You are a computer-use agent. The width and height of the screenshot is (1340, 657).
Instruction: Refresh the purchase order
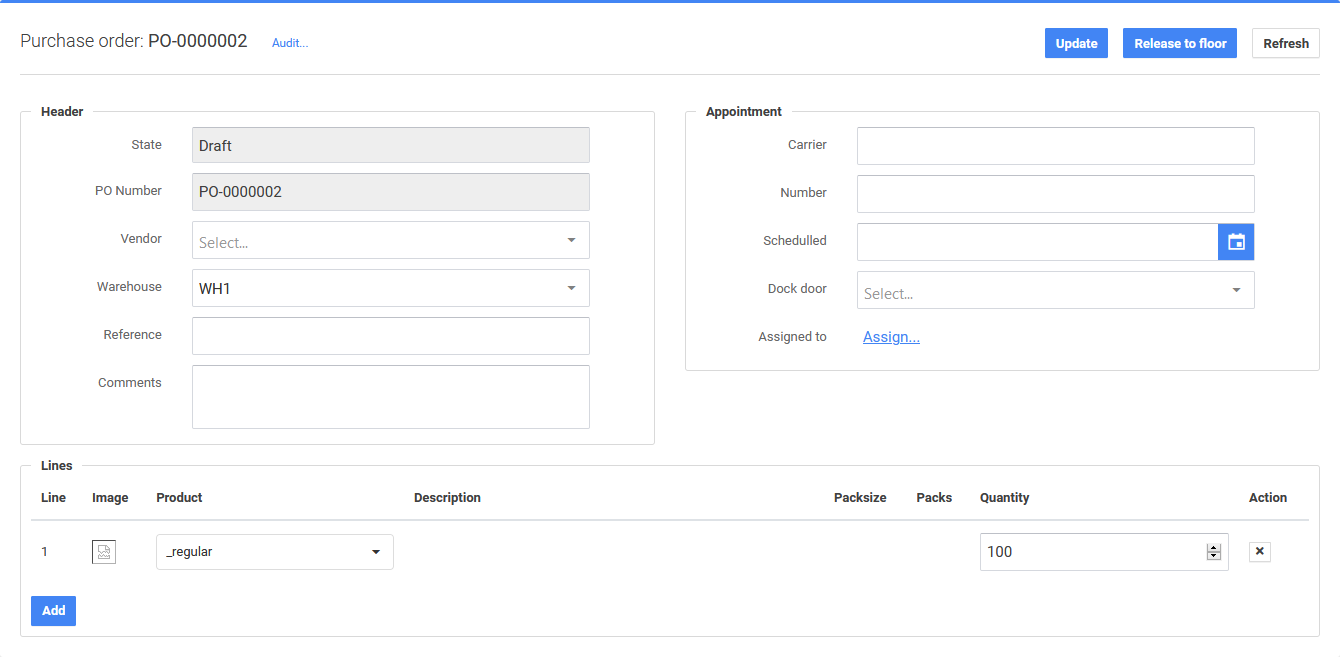coord(1285,43)
